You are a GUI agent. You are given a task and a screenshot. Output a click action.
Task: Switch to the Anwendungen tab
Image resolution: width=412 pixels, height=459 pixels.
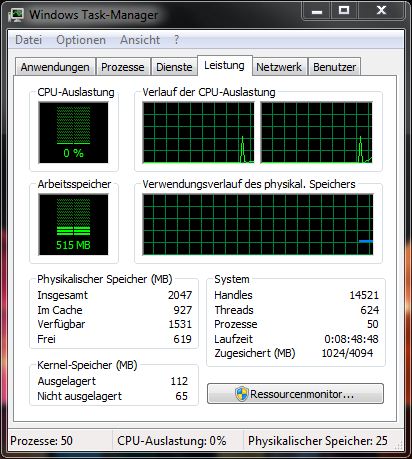click(x=55, y=67)
